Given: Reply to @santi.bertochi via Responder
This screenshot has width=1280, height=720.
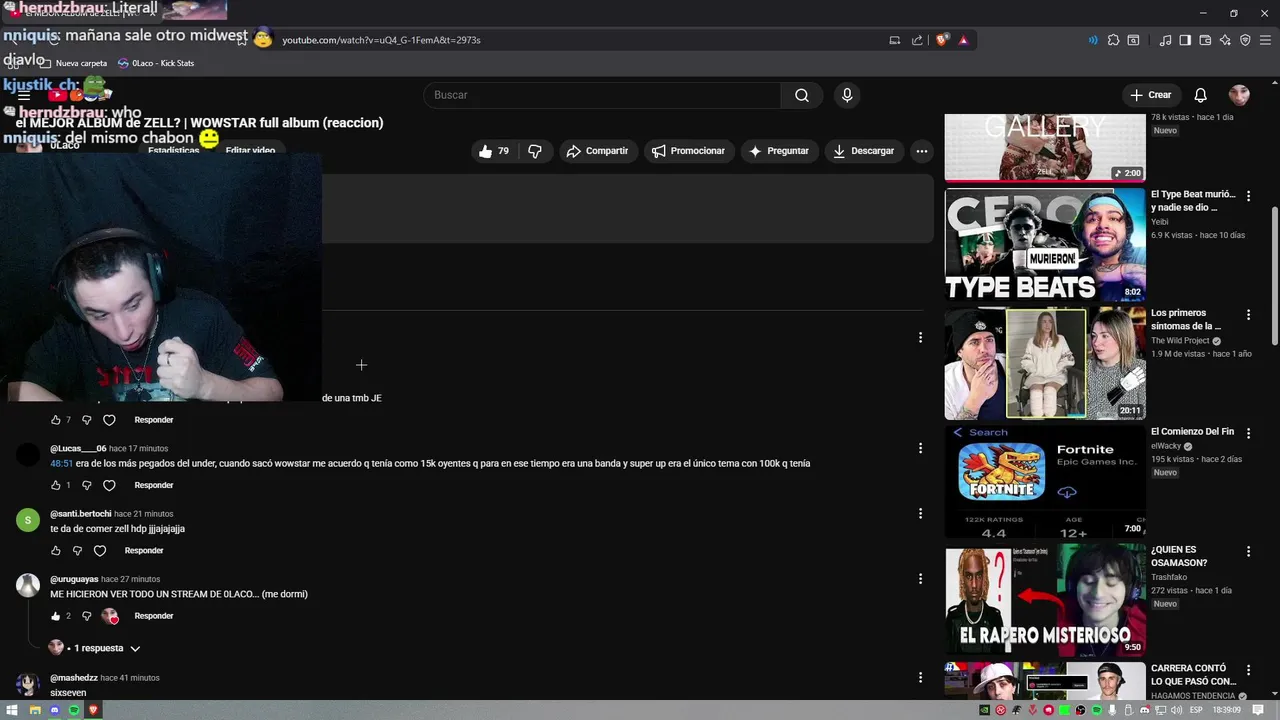Looking at the screenshot, I should coord(144,551).
